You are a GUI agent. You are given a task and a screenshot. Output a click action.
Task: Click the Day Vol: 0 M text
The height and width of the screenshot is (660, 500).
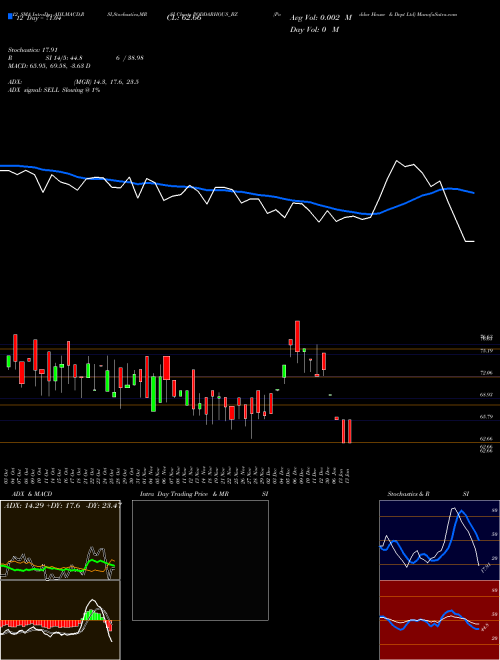(x=314, y=30)
